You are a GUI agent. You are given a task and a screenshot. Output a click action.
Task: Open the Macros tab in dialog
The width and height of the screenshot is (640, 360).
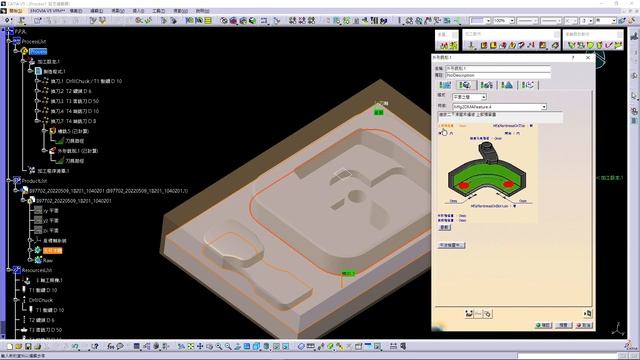[x=529, y=85]
